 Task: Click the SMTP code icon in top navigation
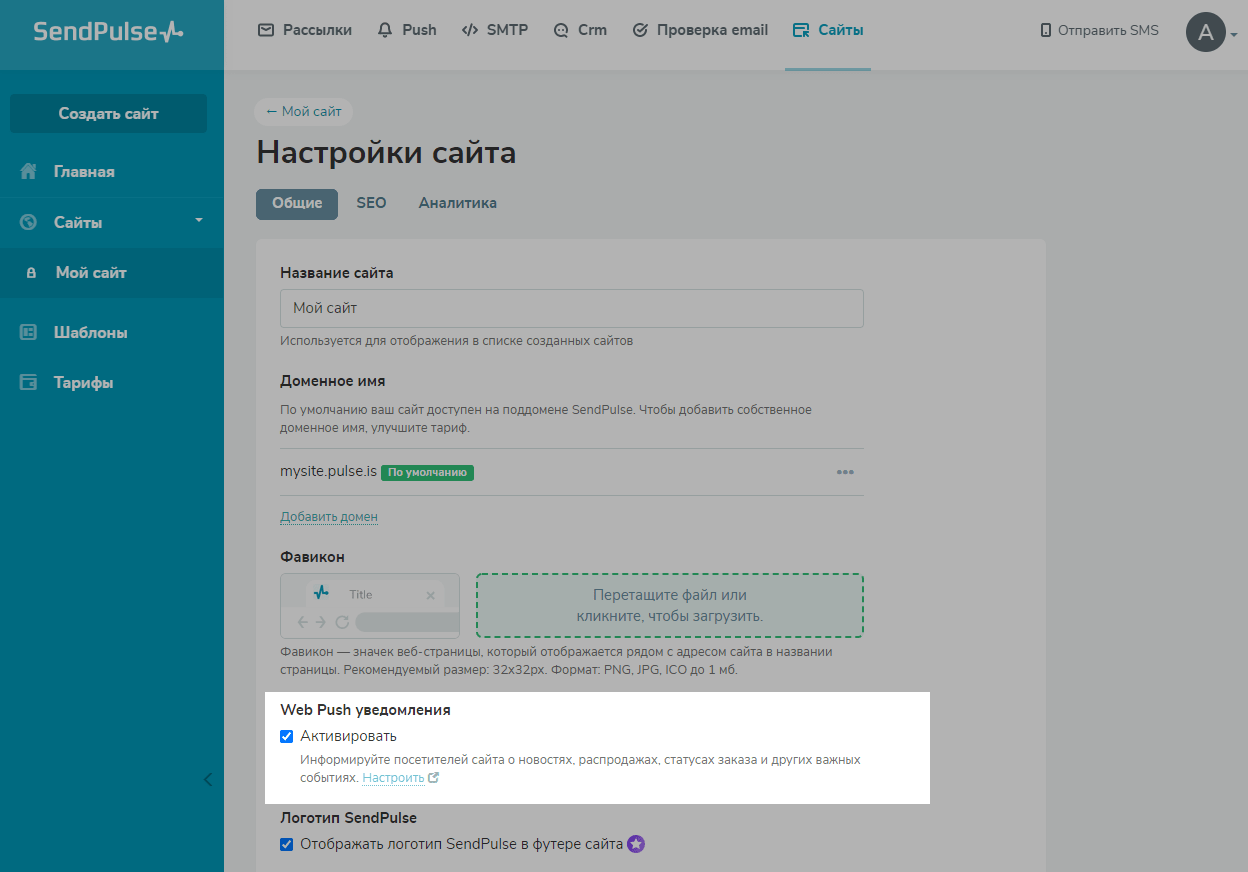(468, 30)
